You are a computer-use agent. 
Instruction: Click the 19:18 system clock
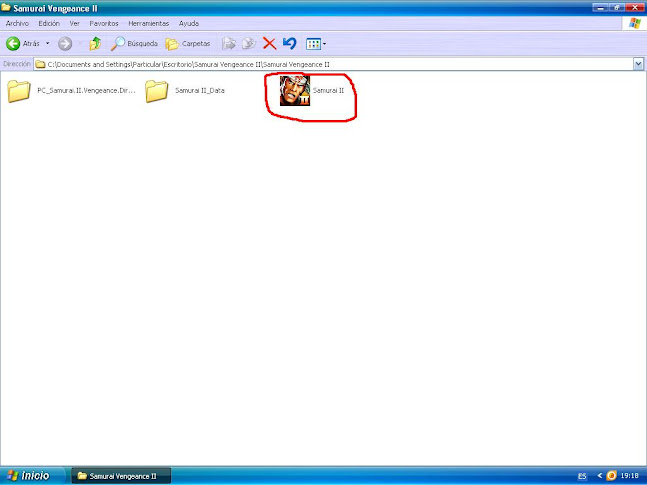click(x=630, y=476)
